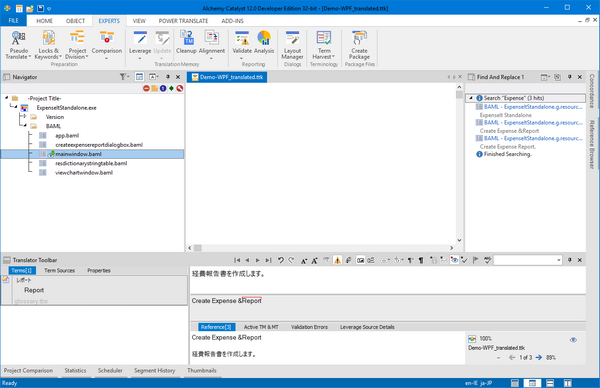Open the Layout Manager
This screenshot has width=600, height=388.
[x=292, y=45]
